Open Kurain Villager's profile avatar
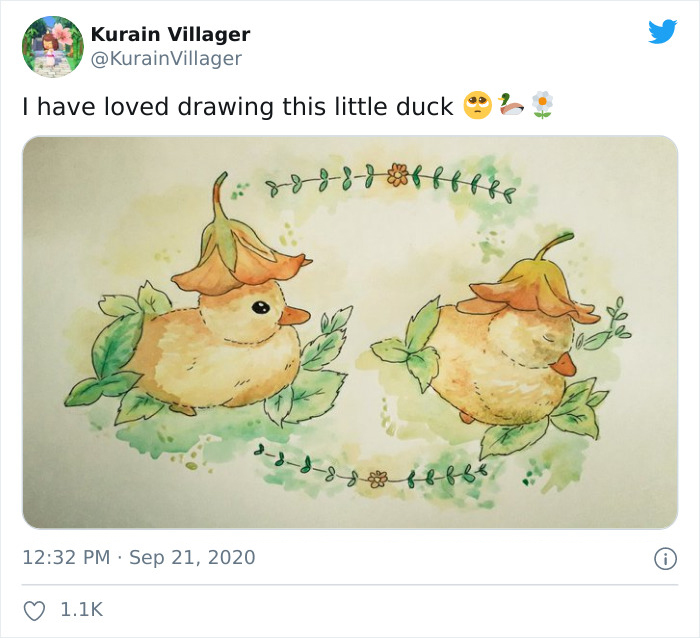 coord(52,46)
